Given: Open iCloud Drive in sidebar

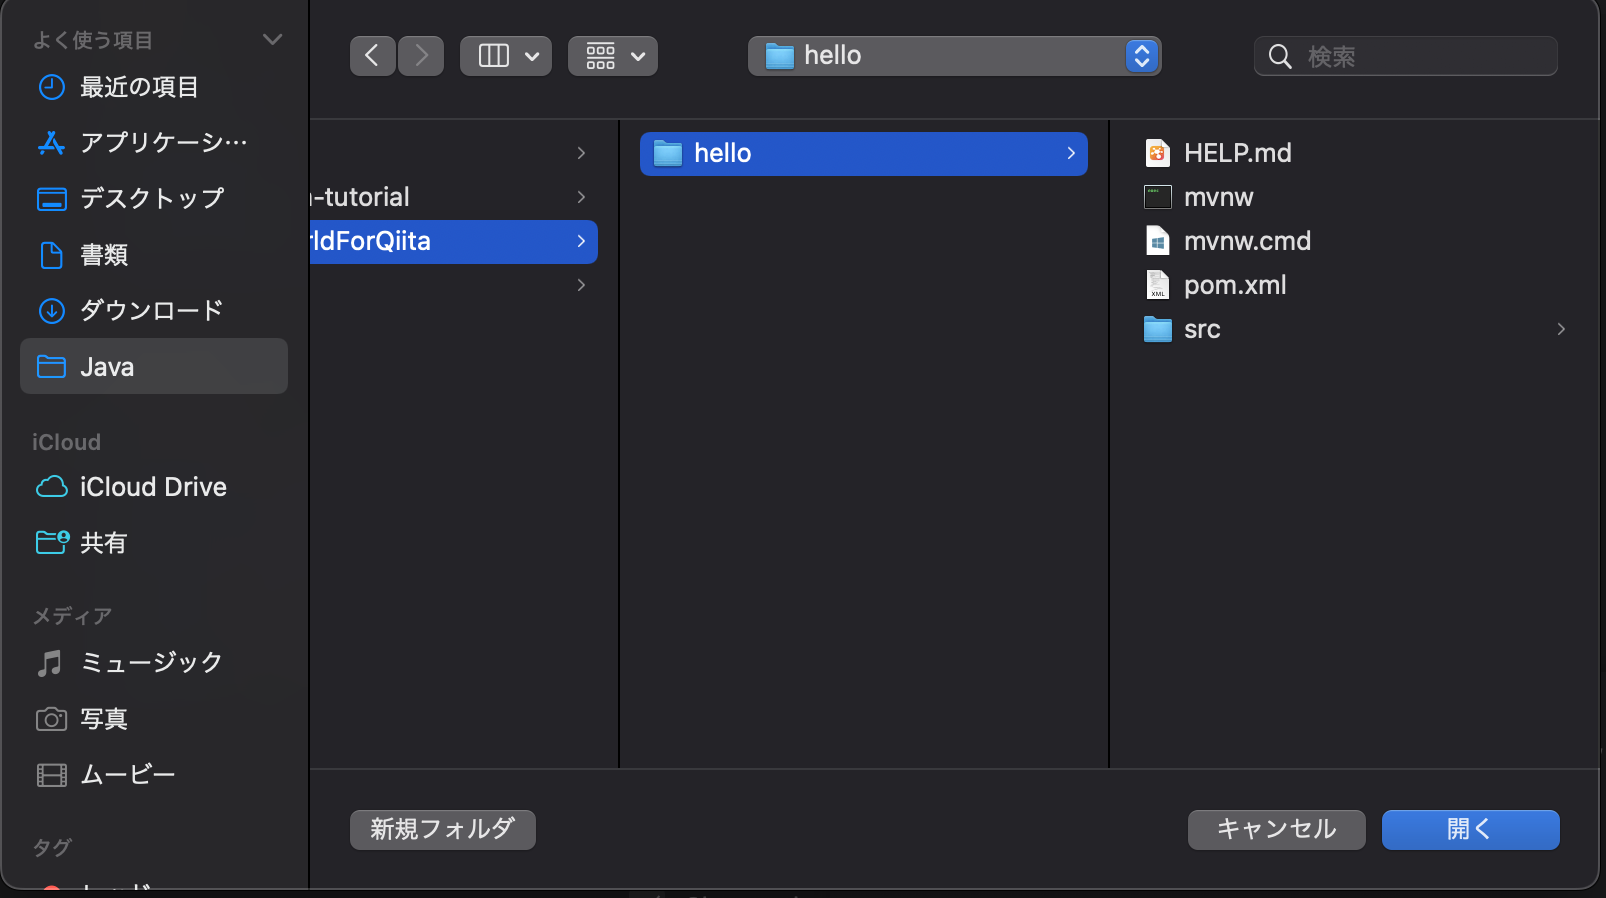Looking at the screenshot, I should tap(154, 487).
